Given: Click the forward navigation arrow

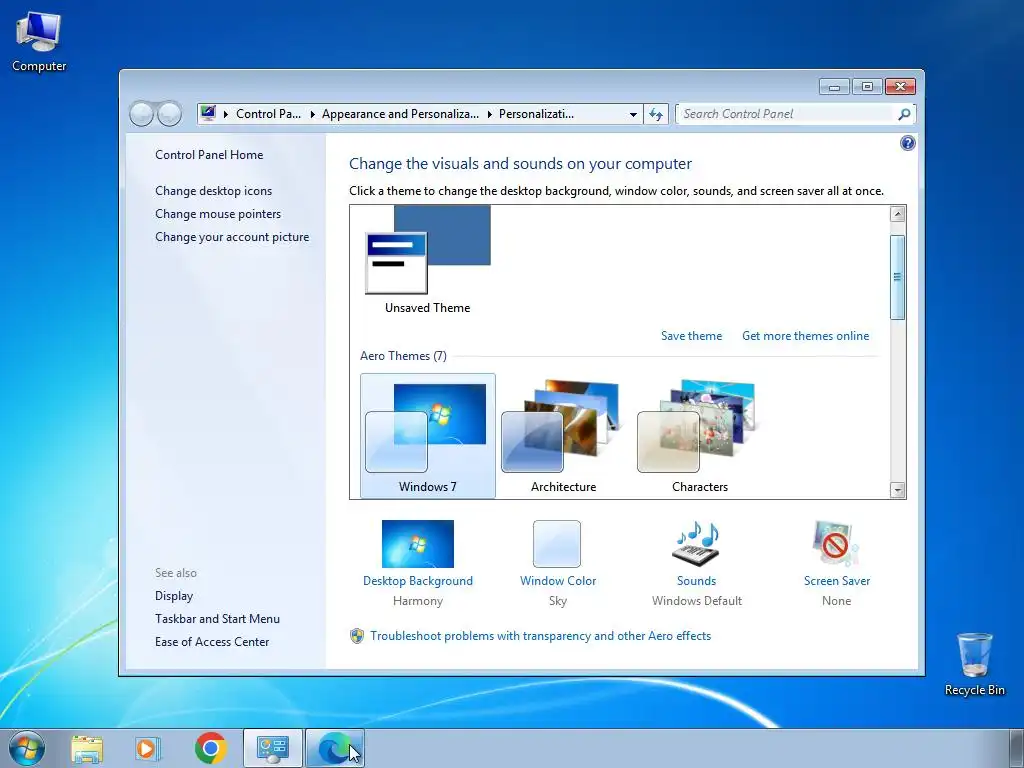Looking at the screenshot, I should [x=169, y=114].
